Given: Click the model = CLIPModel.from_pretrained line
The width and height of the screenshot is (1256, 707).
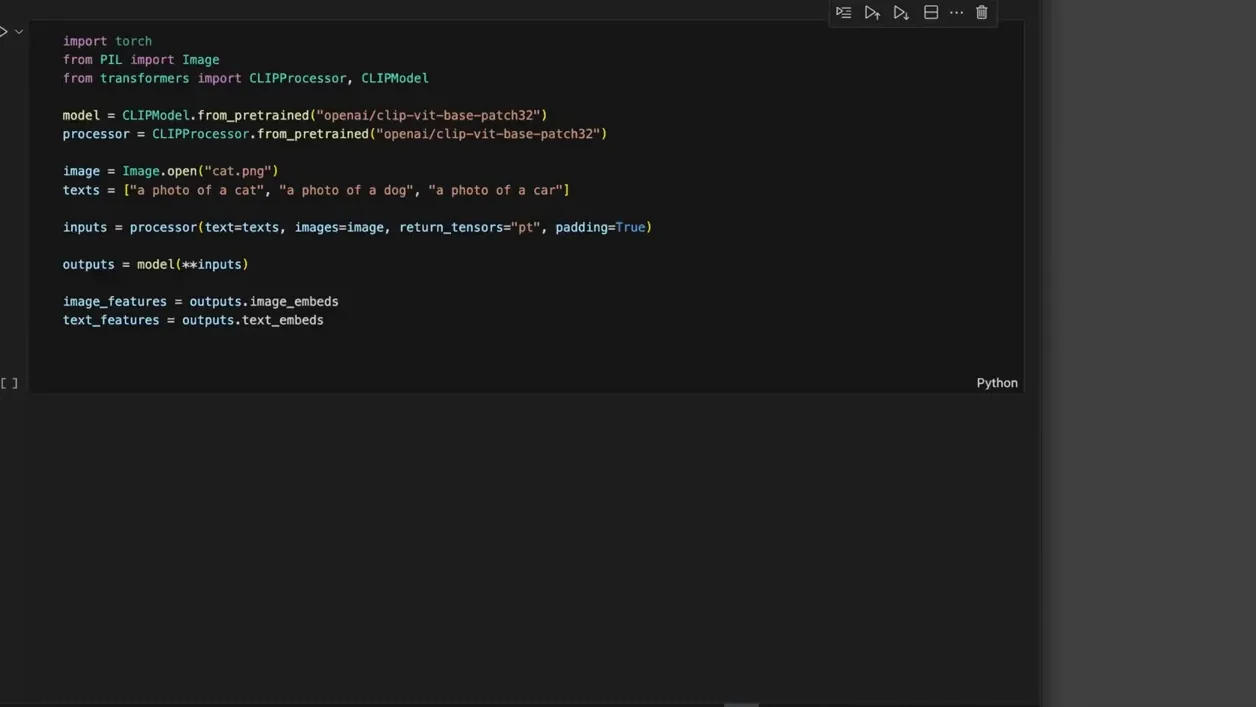Looking at the screenshot, I should 305,115.
